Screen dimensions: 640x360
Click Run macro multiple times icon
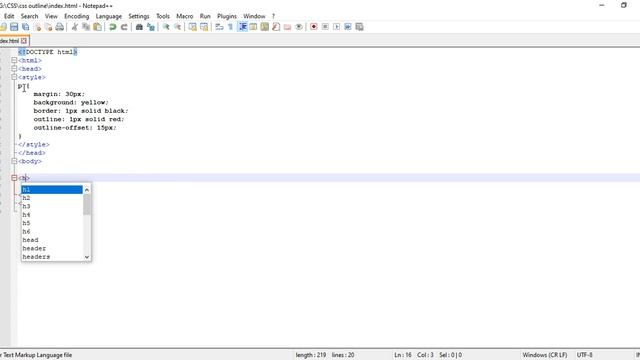348,27
